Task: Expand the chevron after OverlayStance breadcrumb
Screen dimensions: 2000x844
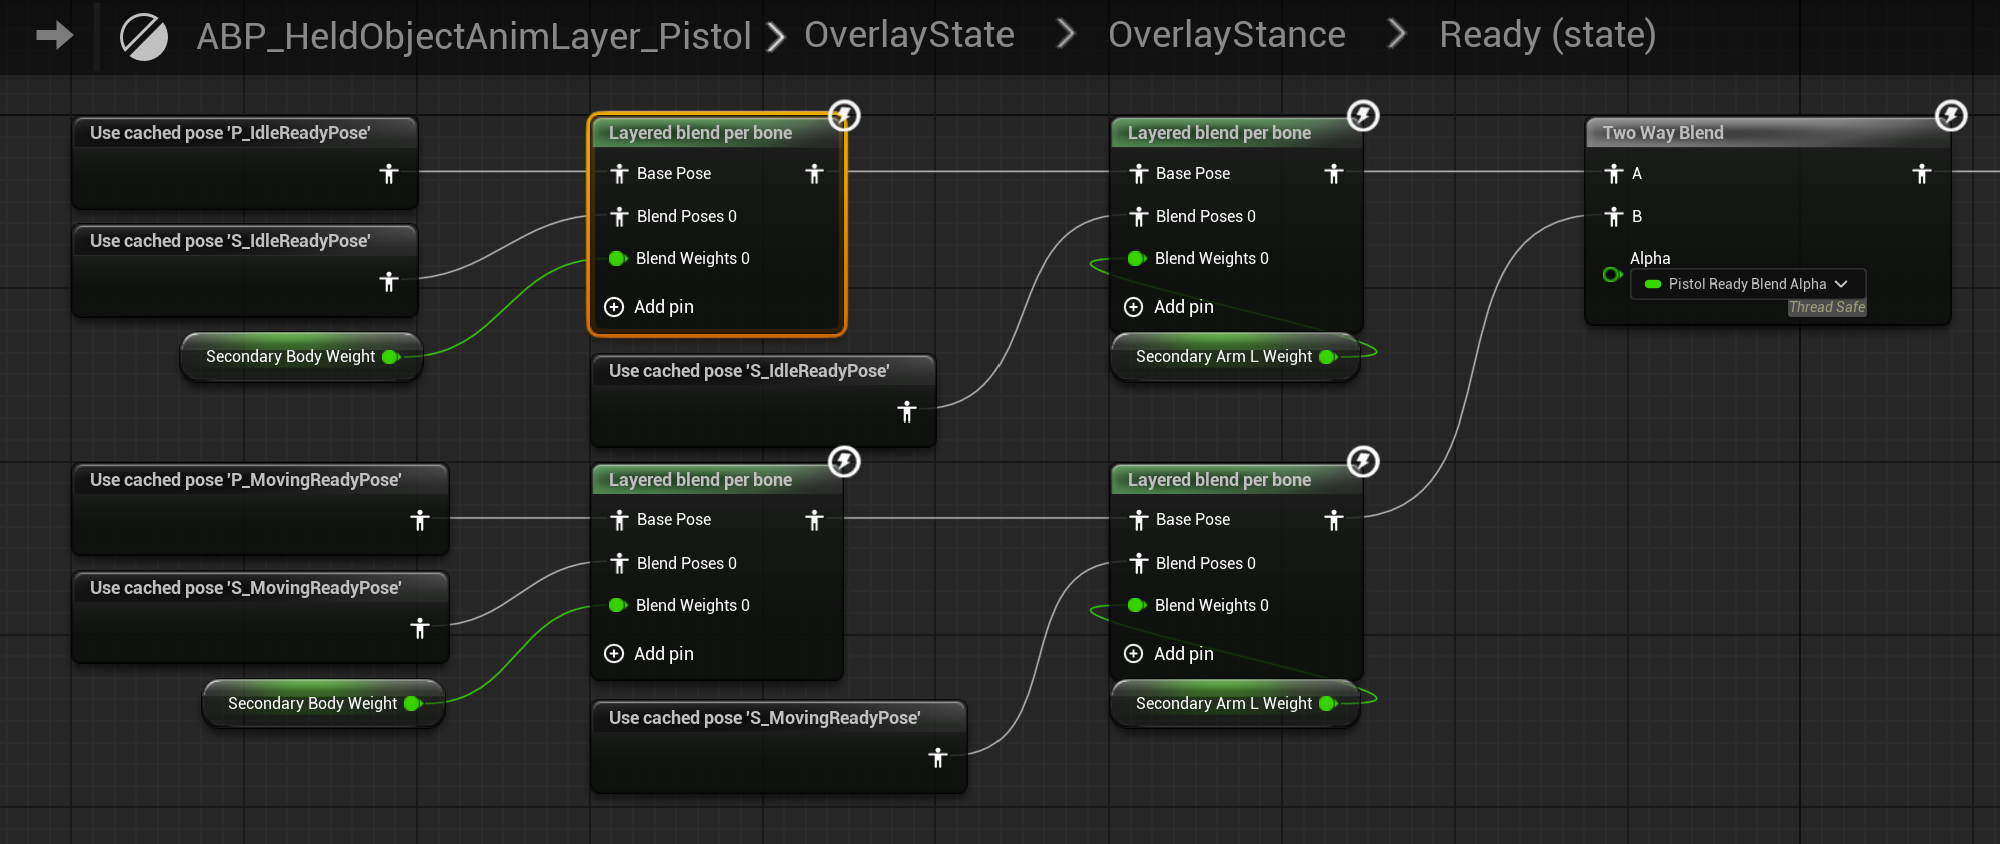Action: [1397, 35]
